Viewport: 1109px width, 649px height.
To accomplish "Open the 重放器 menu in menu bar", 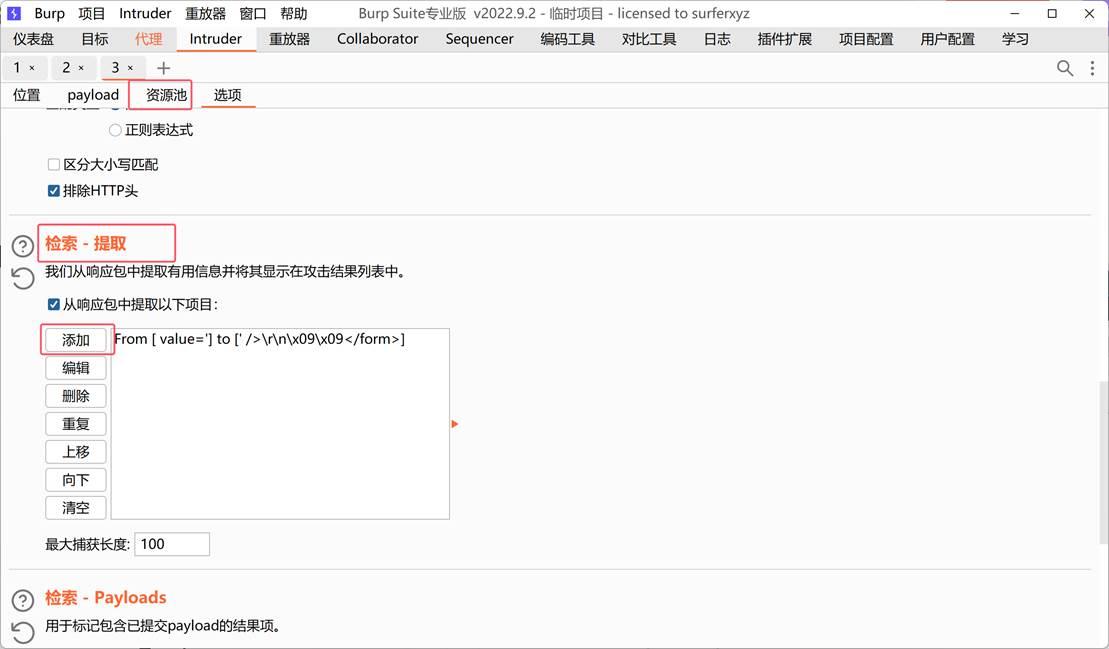I will (206, 13).
